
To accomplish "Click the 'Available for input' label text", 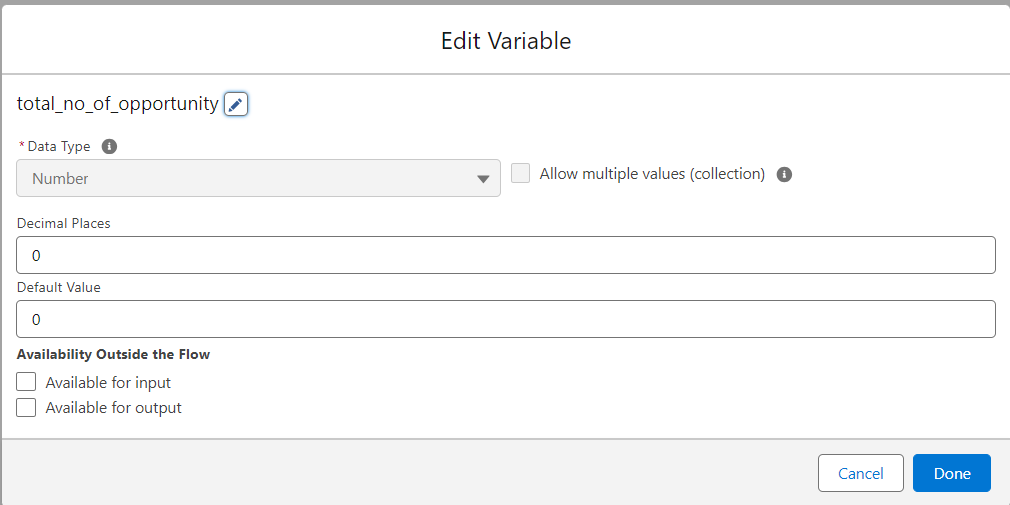I will pyautogui.click(x=108, y=382).
